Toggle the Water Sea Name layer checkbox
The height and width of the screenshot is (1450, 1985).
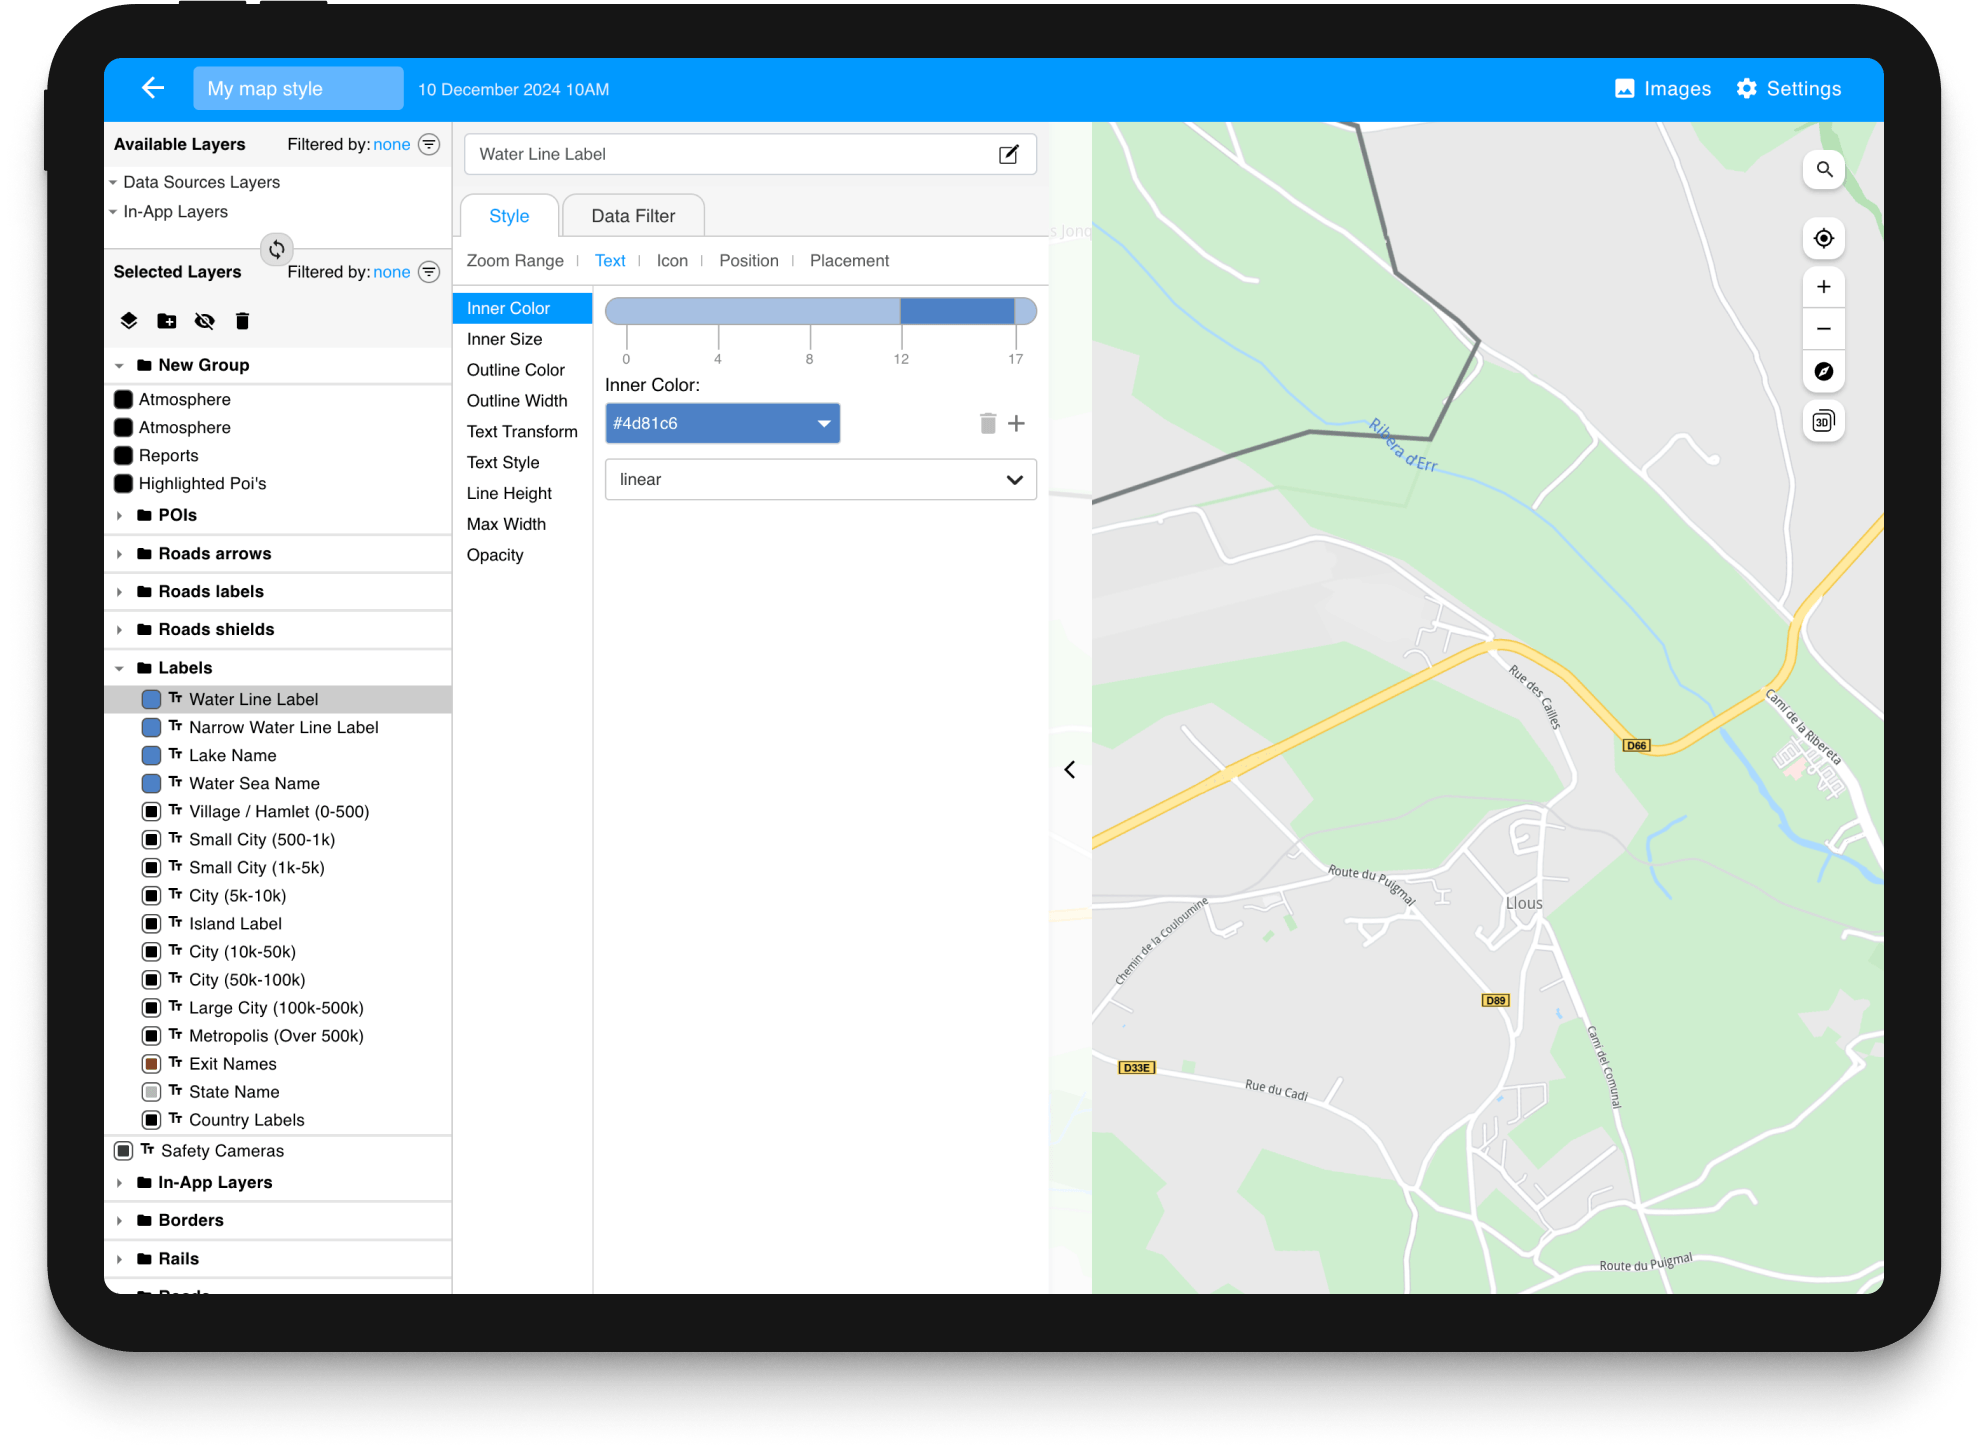[x=151, y=783]
